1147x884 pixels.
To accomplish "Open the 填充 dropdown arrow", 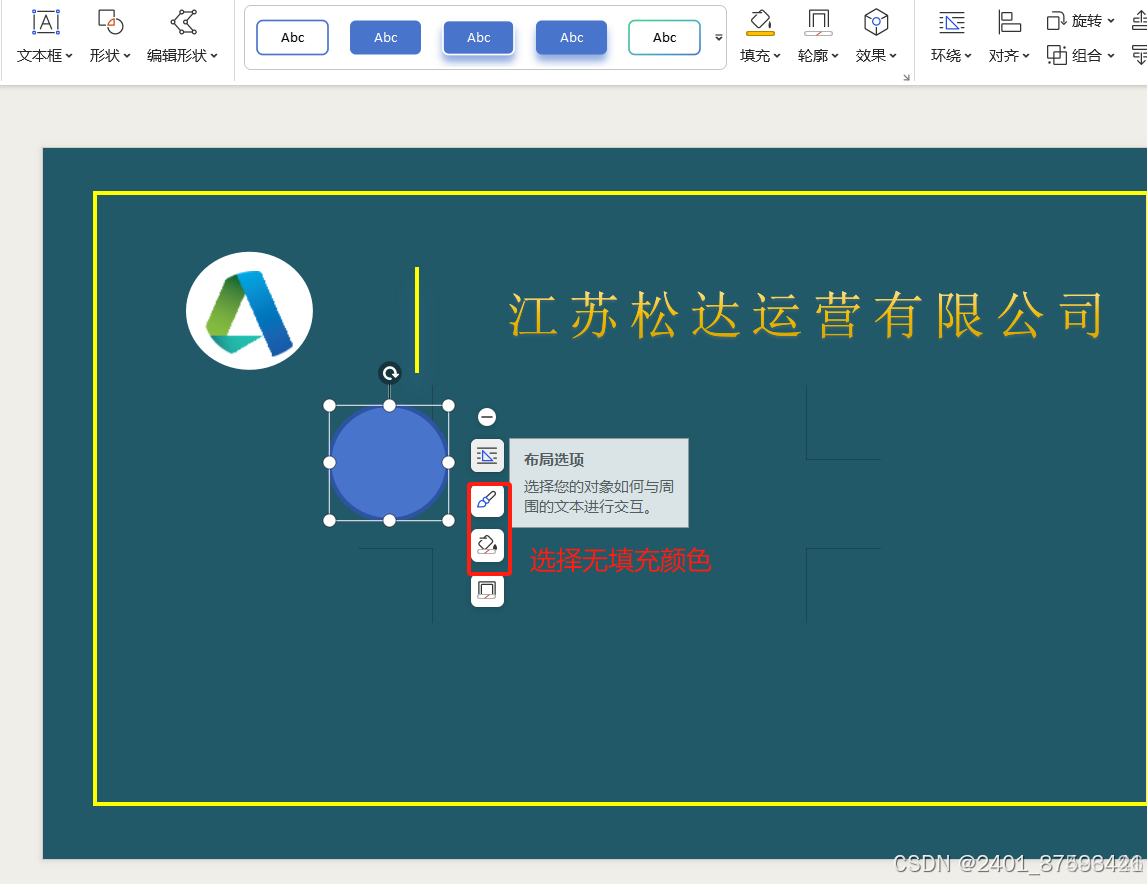I will pyautogui.click(x=777, y=56).
